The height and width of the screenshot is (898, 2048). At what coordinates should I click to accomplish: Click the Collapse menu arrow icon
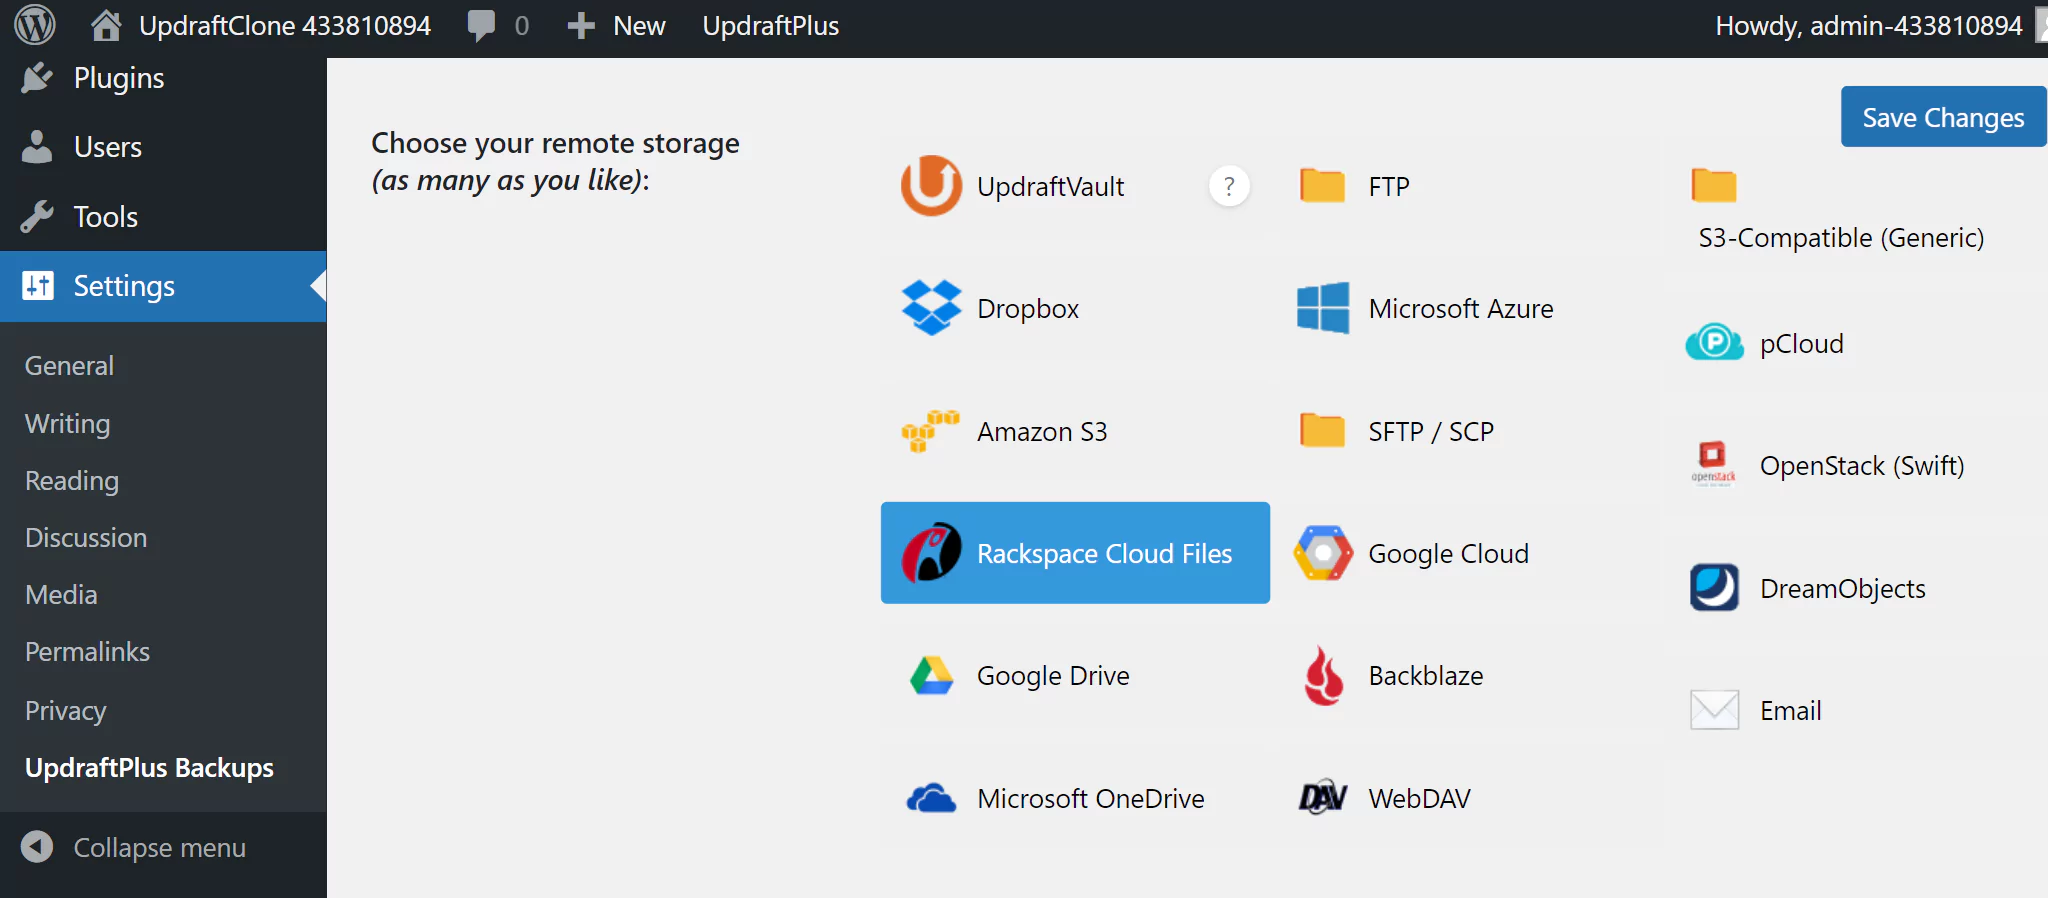click(37, 847)
